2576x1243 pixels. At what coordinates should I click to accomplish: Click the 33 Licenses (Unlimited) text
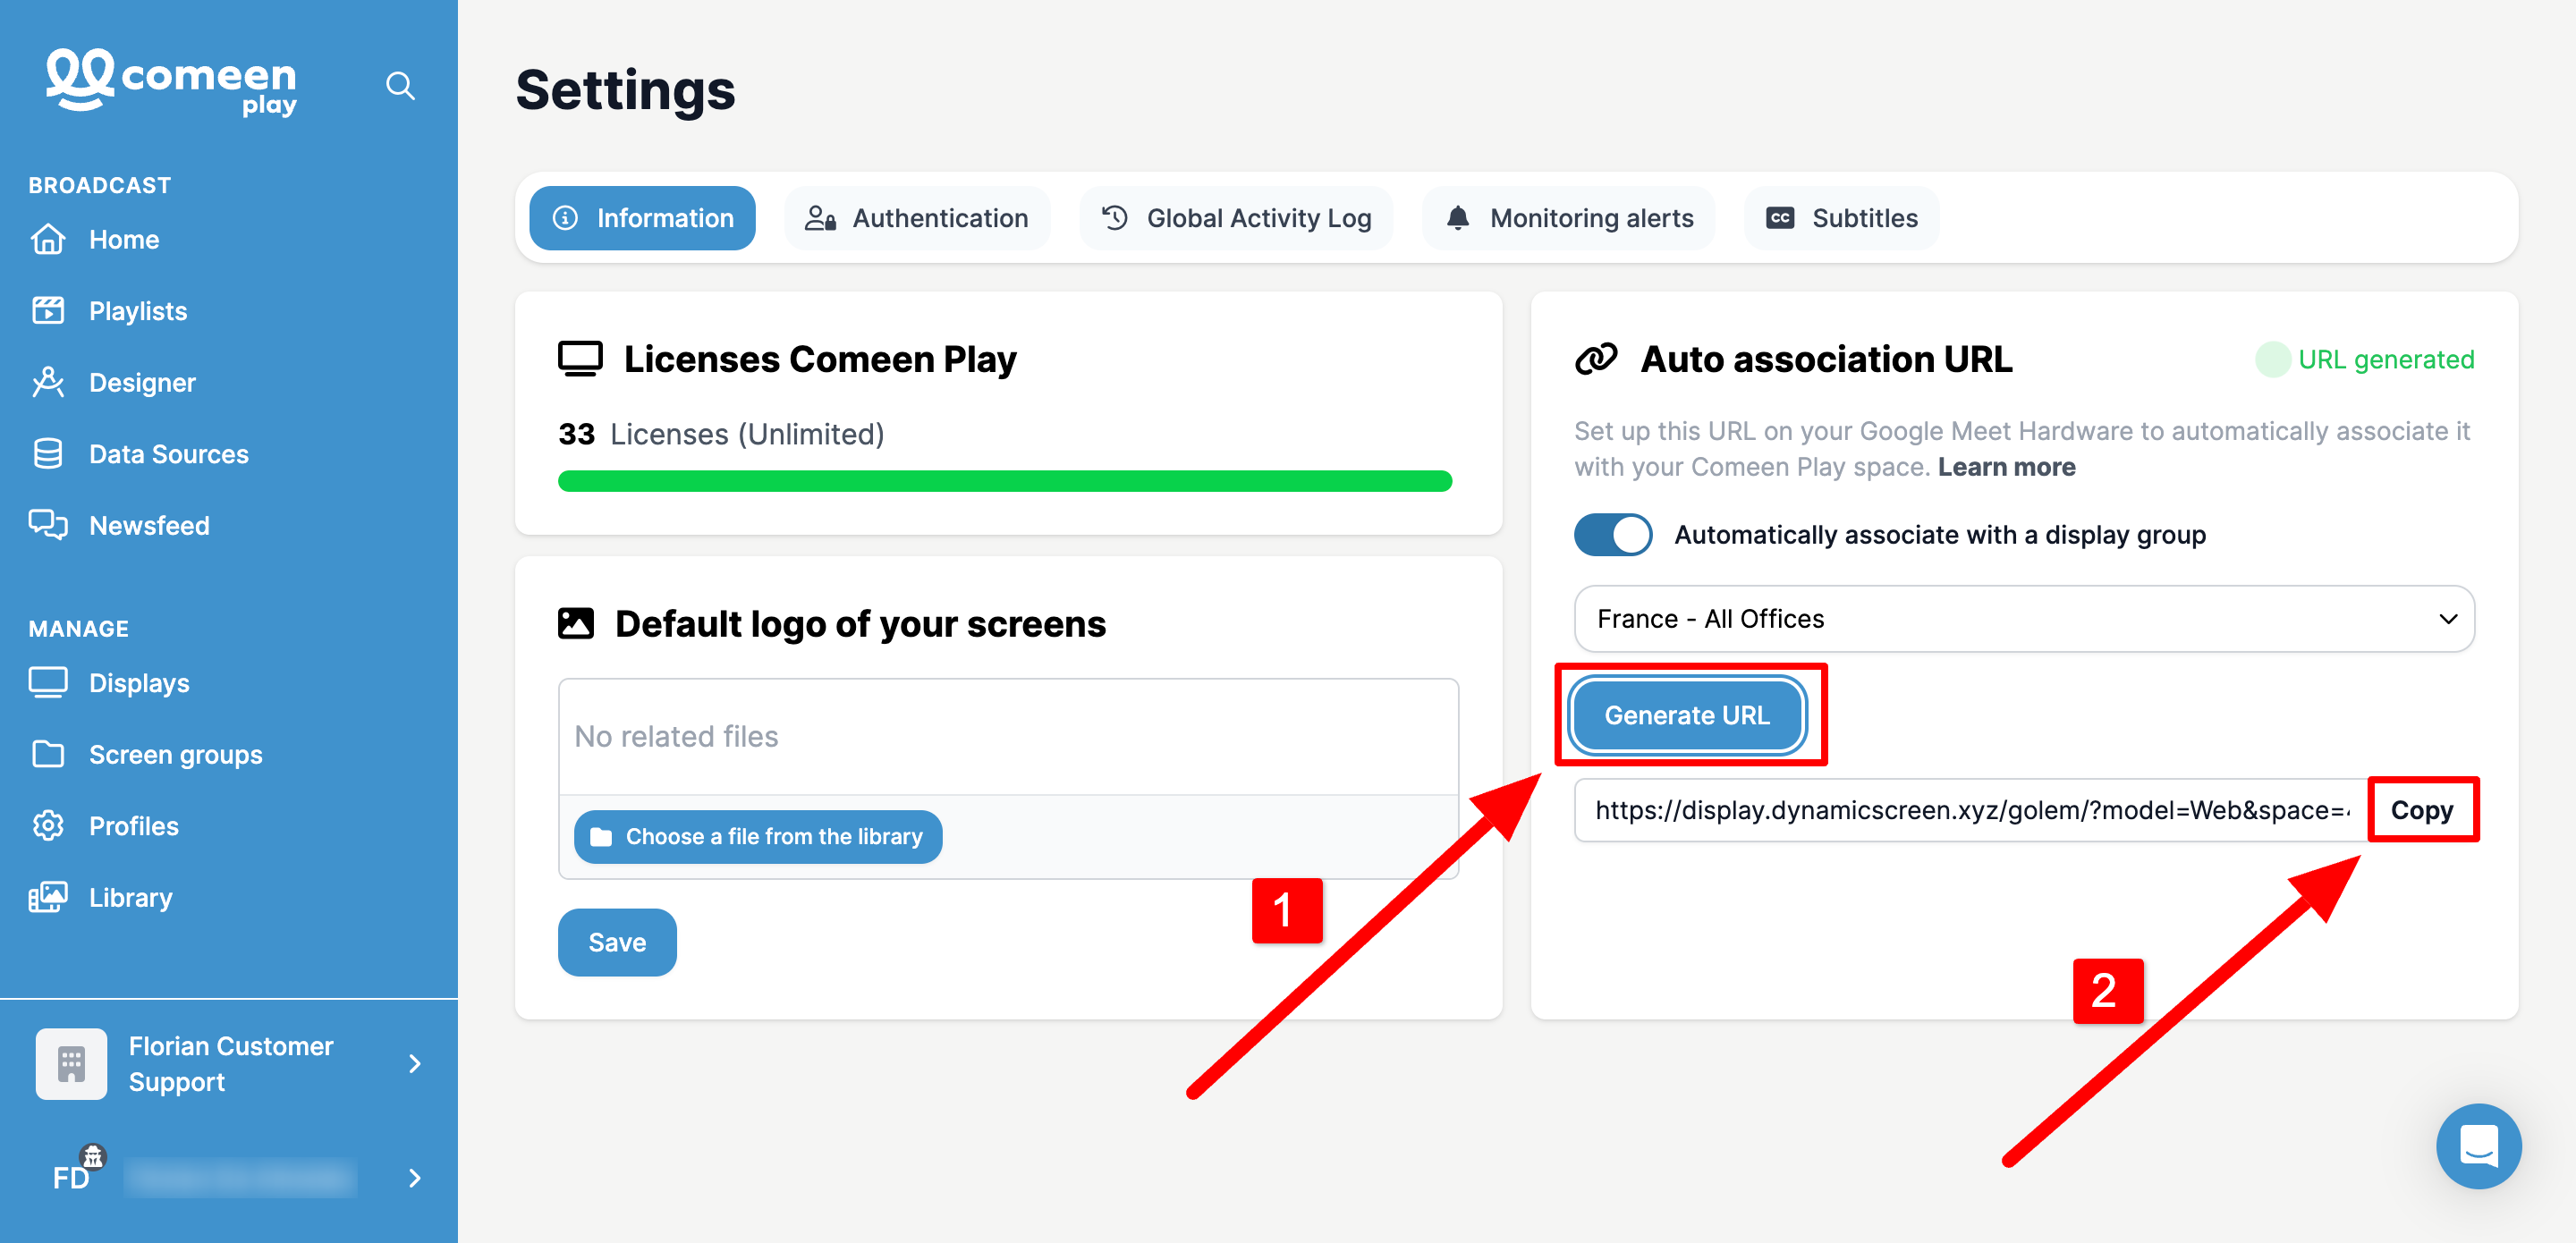(721, 434)
